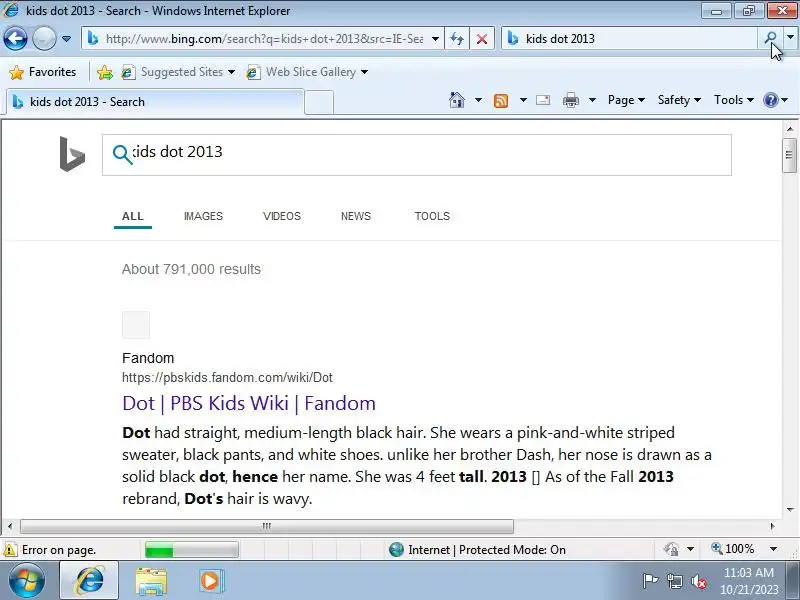This screenshot has width=800, height=600.
Task: Open Windows Explorer from taskbar
Action: point(151,581)
